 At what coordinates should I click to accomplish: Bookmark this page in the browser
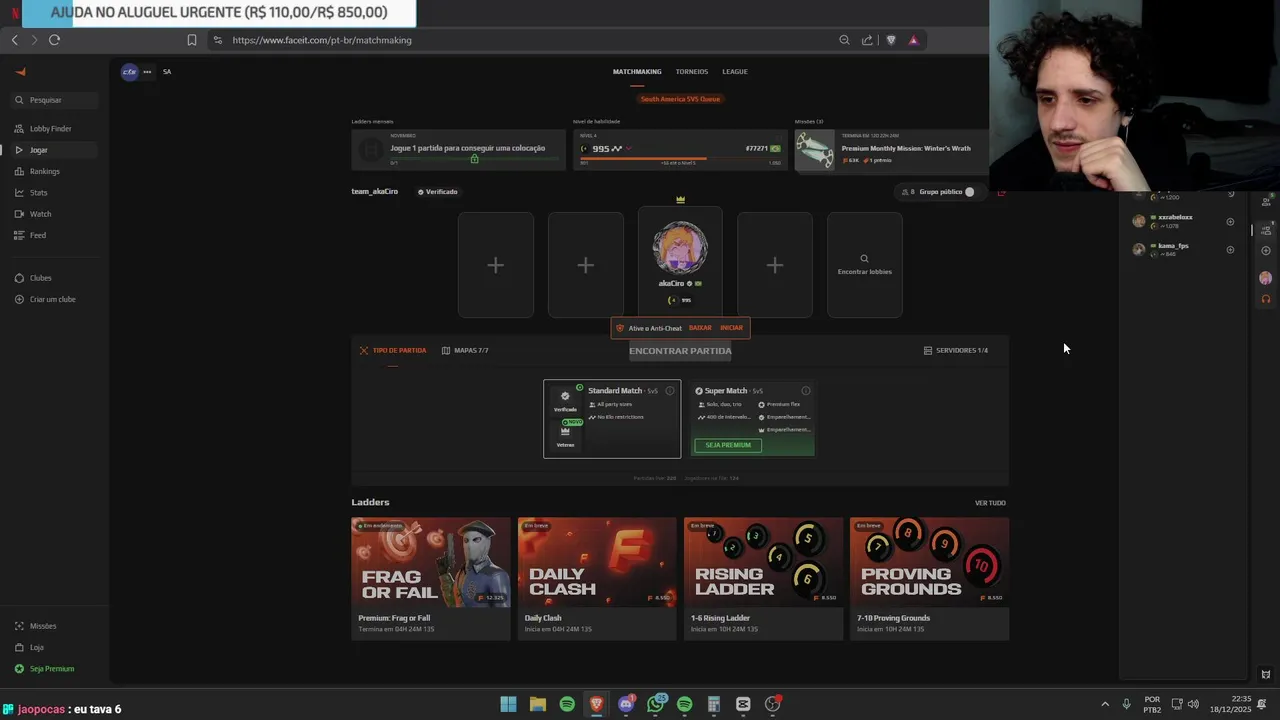pyautogui.click(x=192, y=40)
